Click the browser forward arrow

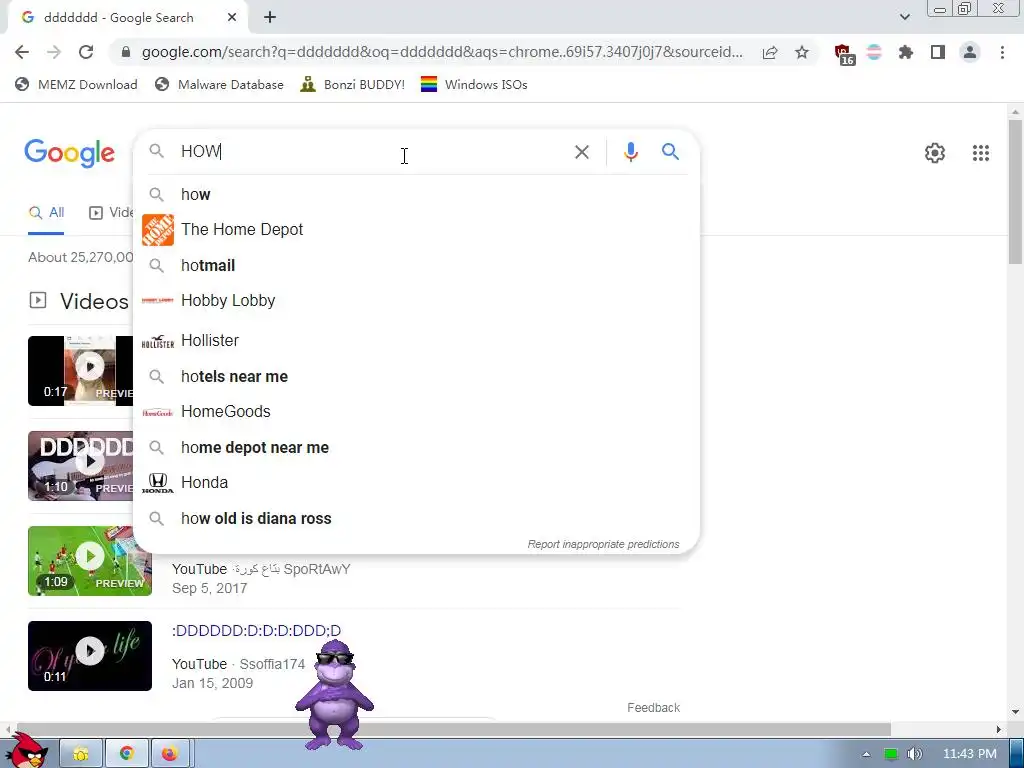(x=54, y=52)
